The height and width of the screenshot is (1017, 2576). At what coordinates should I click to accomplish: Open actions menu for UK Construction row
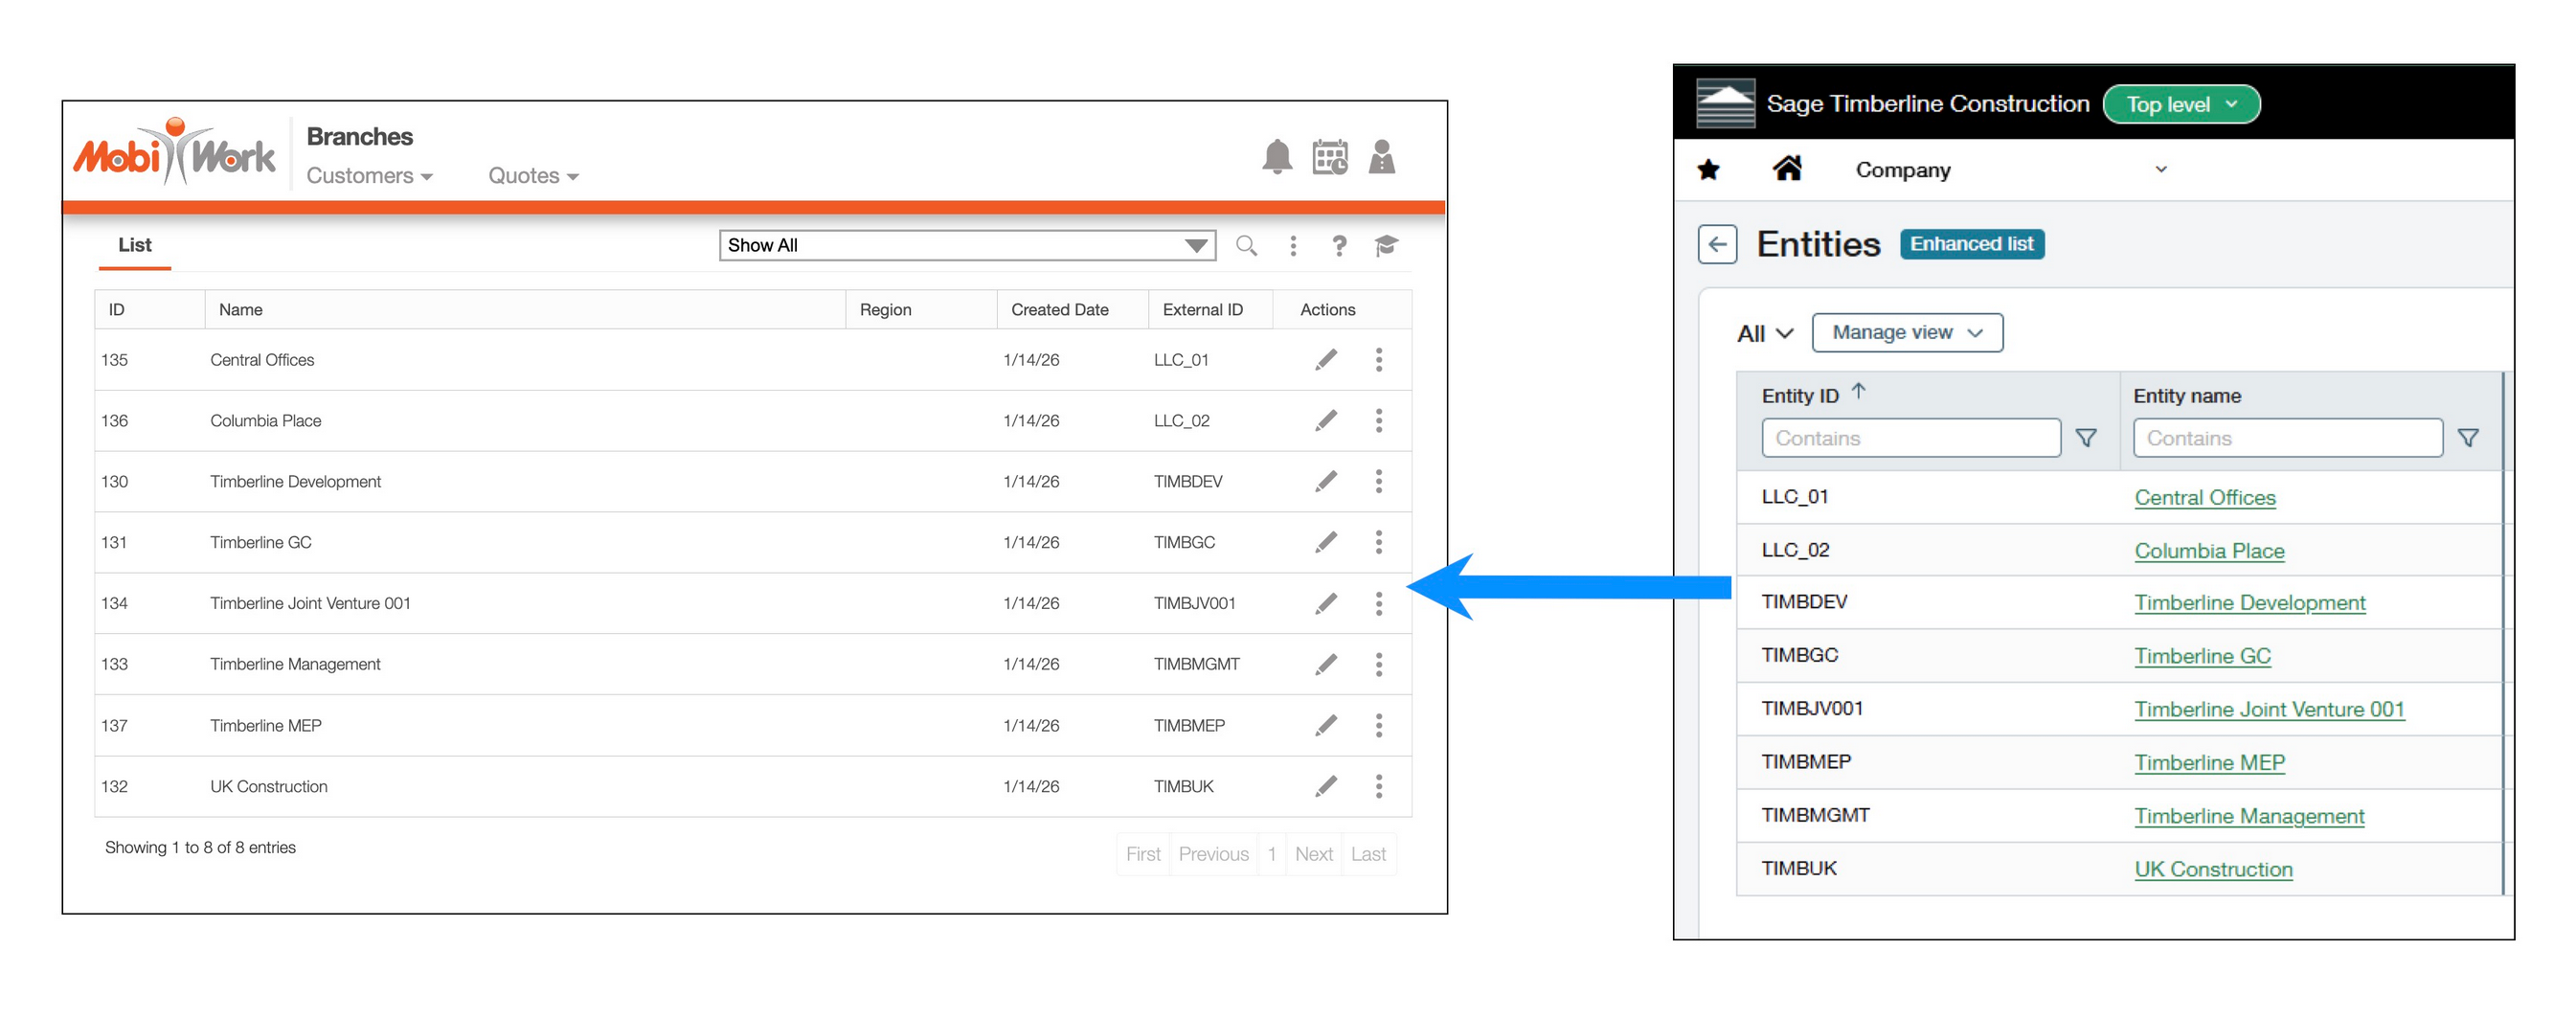[x=1379, y=786]
